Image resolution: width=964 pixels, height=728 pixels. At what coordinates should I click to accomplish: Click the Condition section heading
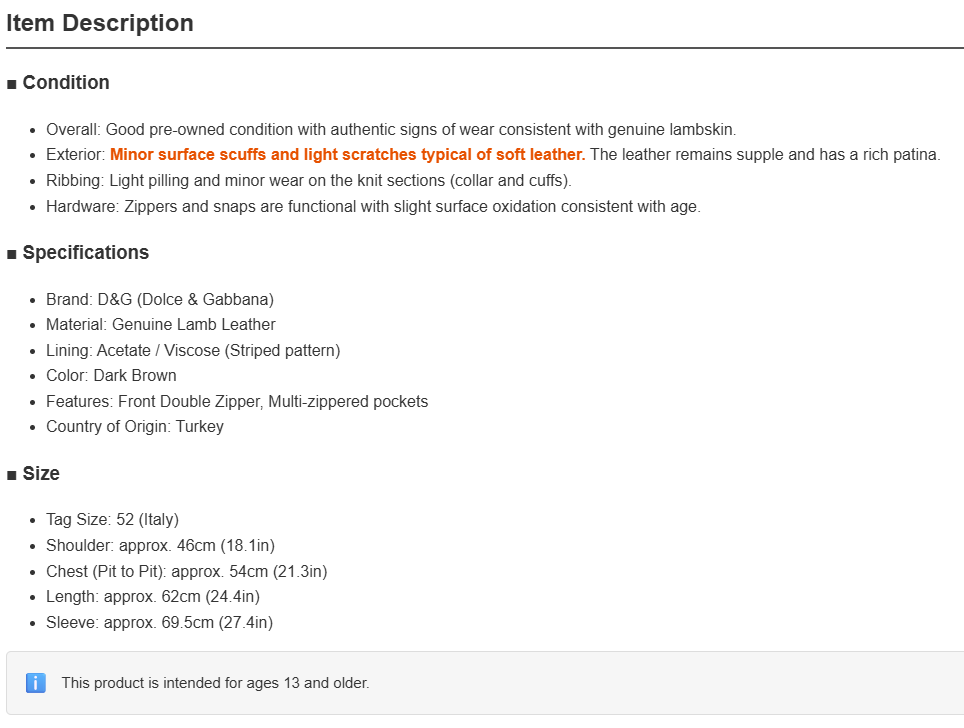click(x=66, y=82)
